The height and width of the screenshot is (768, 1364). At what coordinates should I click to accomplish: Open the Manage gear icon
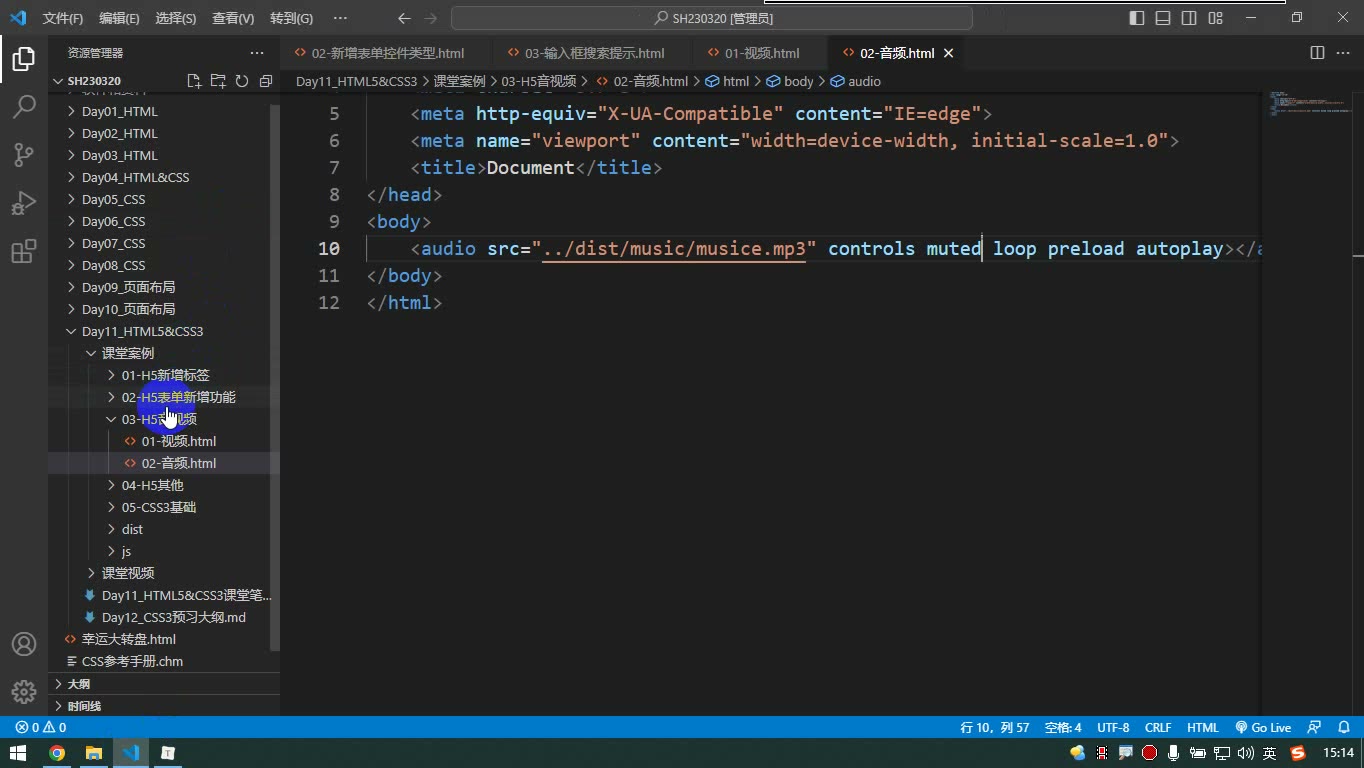24,692
